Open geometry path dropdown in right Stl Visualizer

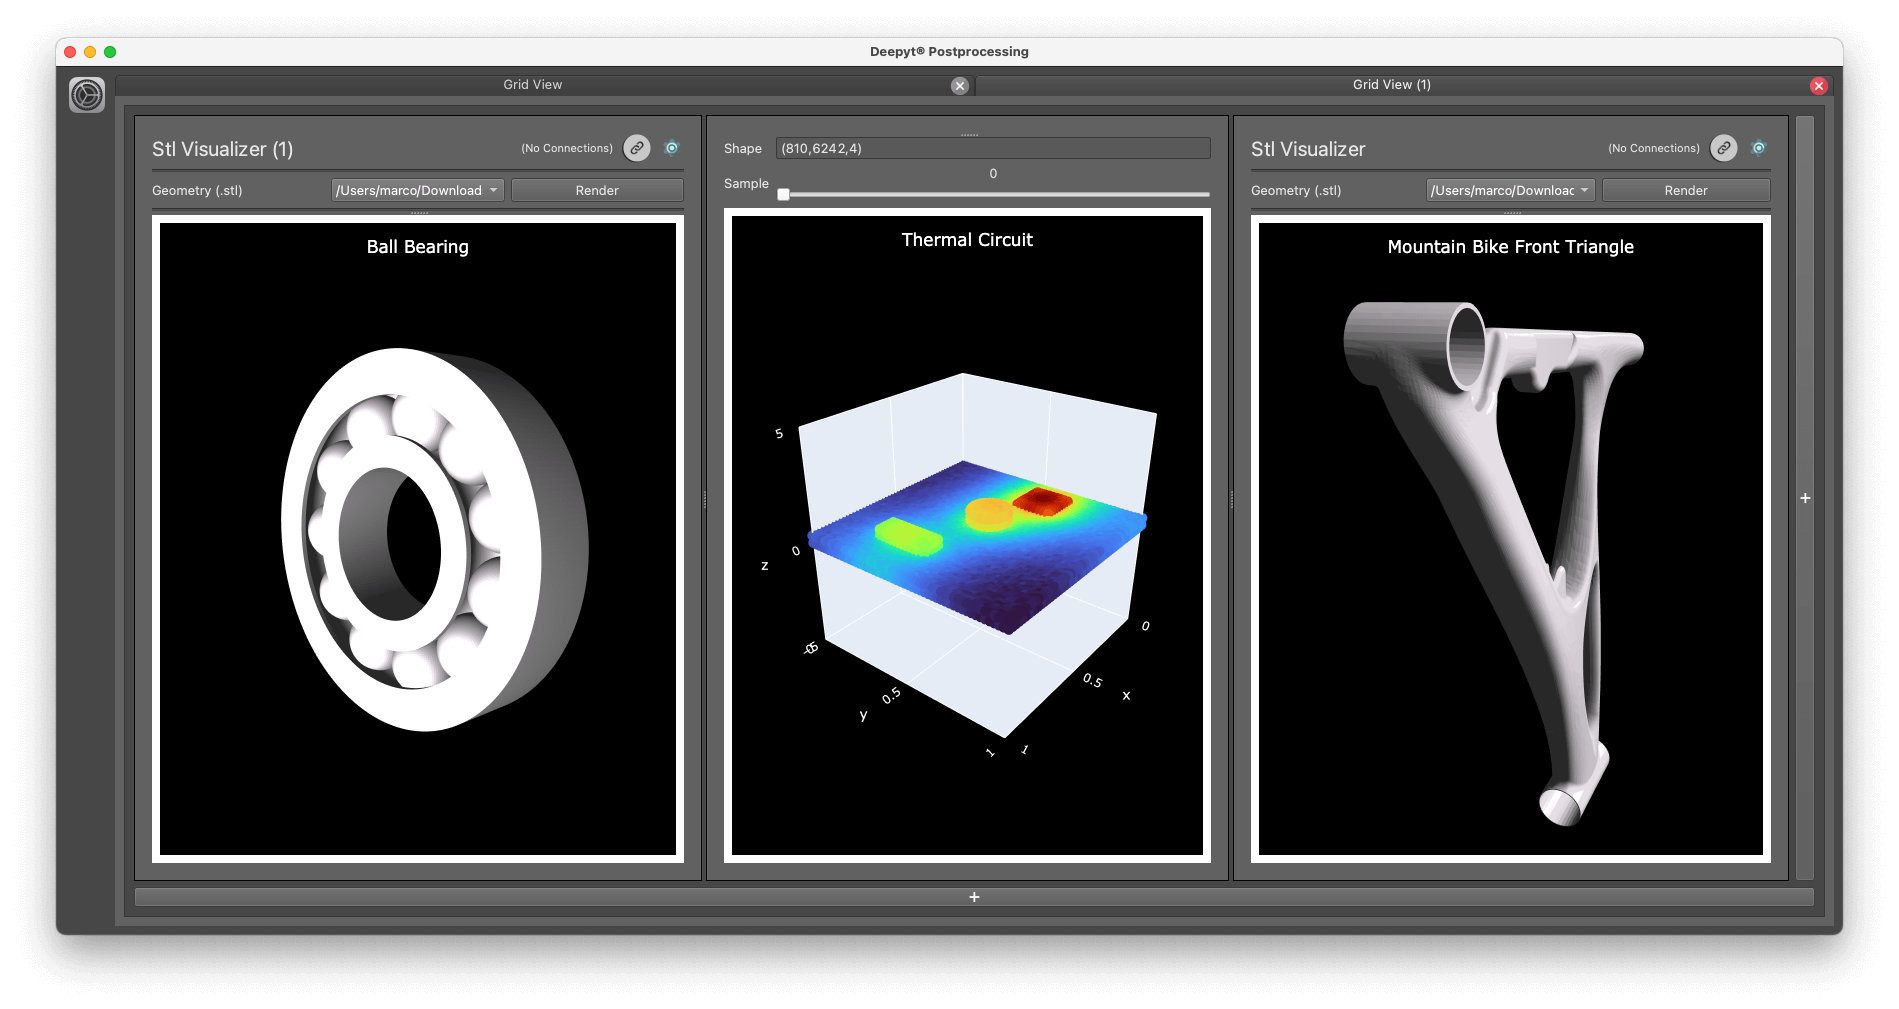click(x=1510, y=190)
